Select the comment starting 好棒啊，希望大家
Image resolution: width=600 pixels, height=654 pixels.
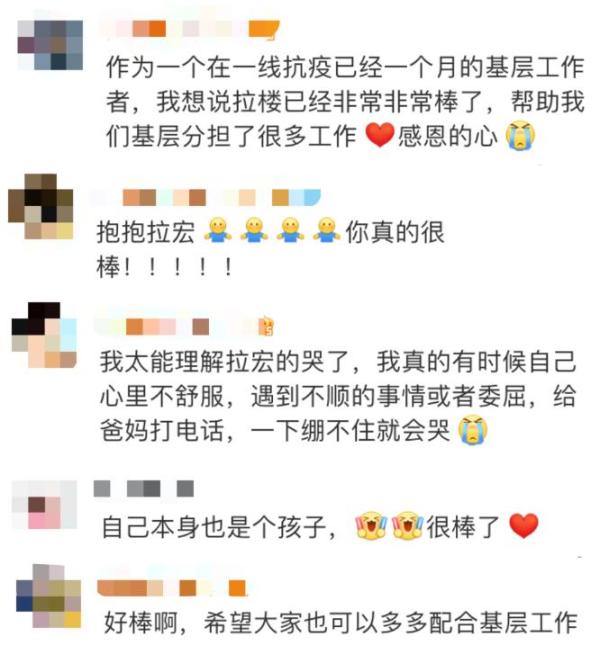[341, 622]
